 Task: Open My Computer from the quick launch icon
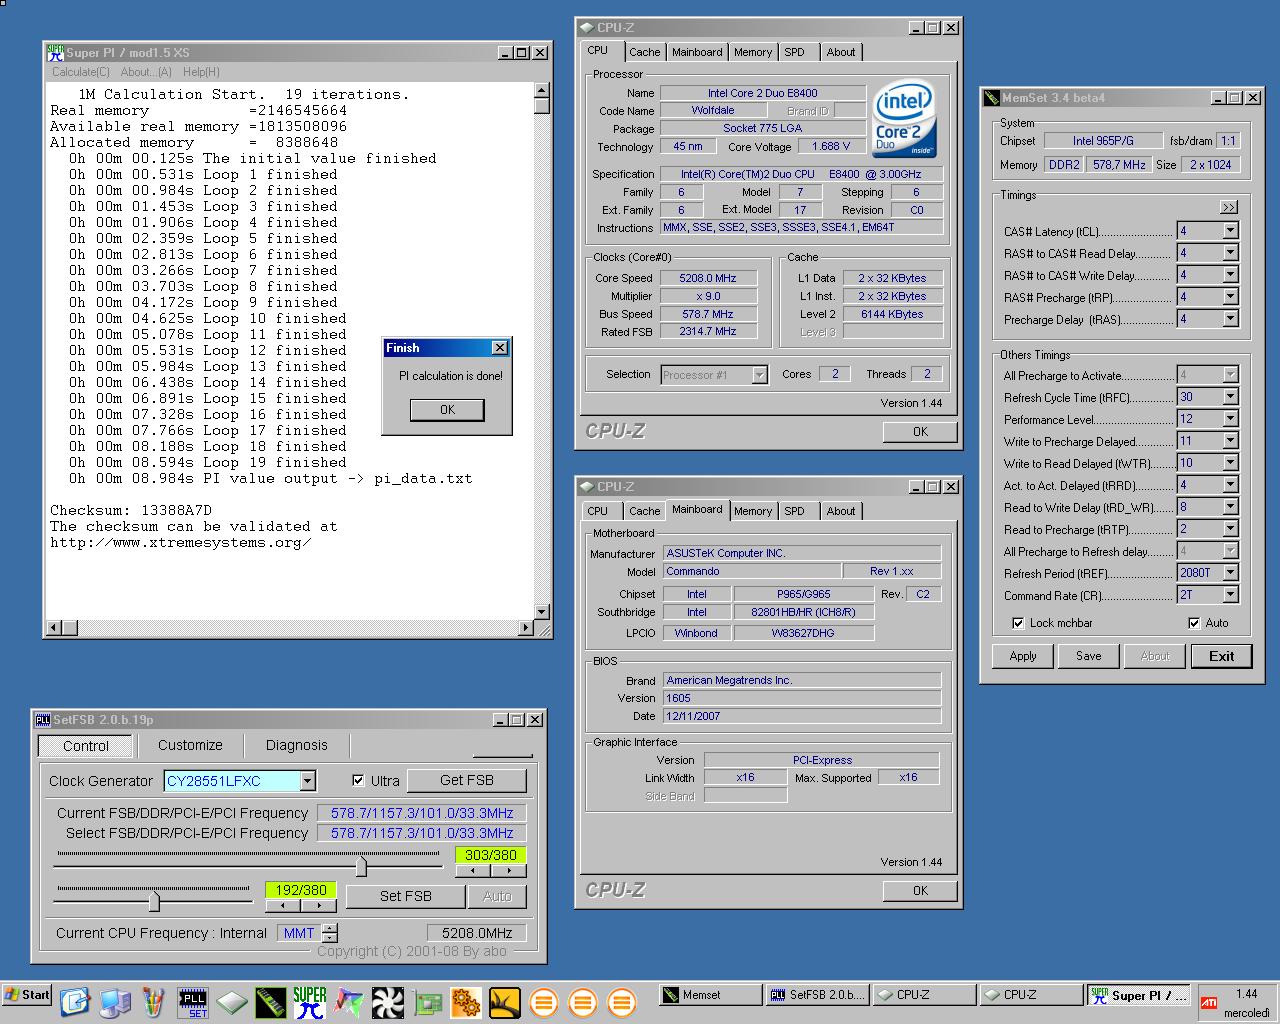[x=115, y=1002]
